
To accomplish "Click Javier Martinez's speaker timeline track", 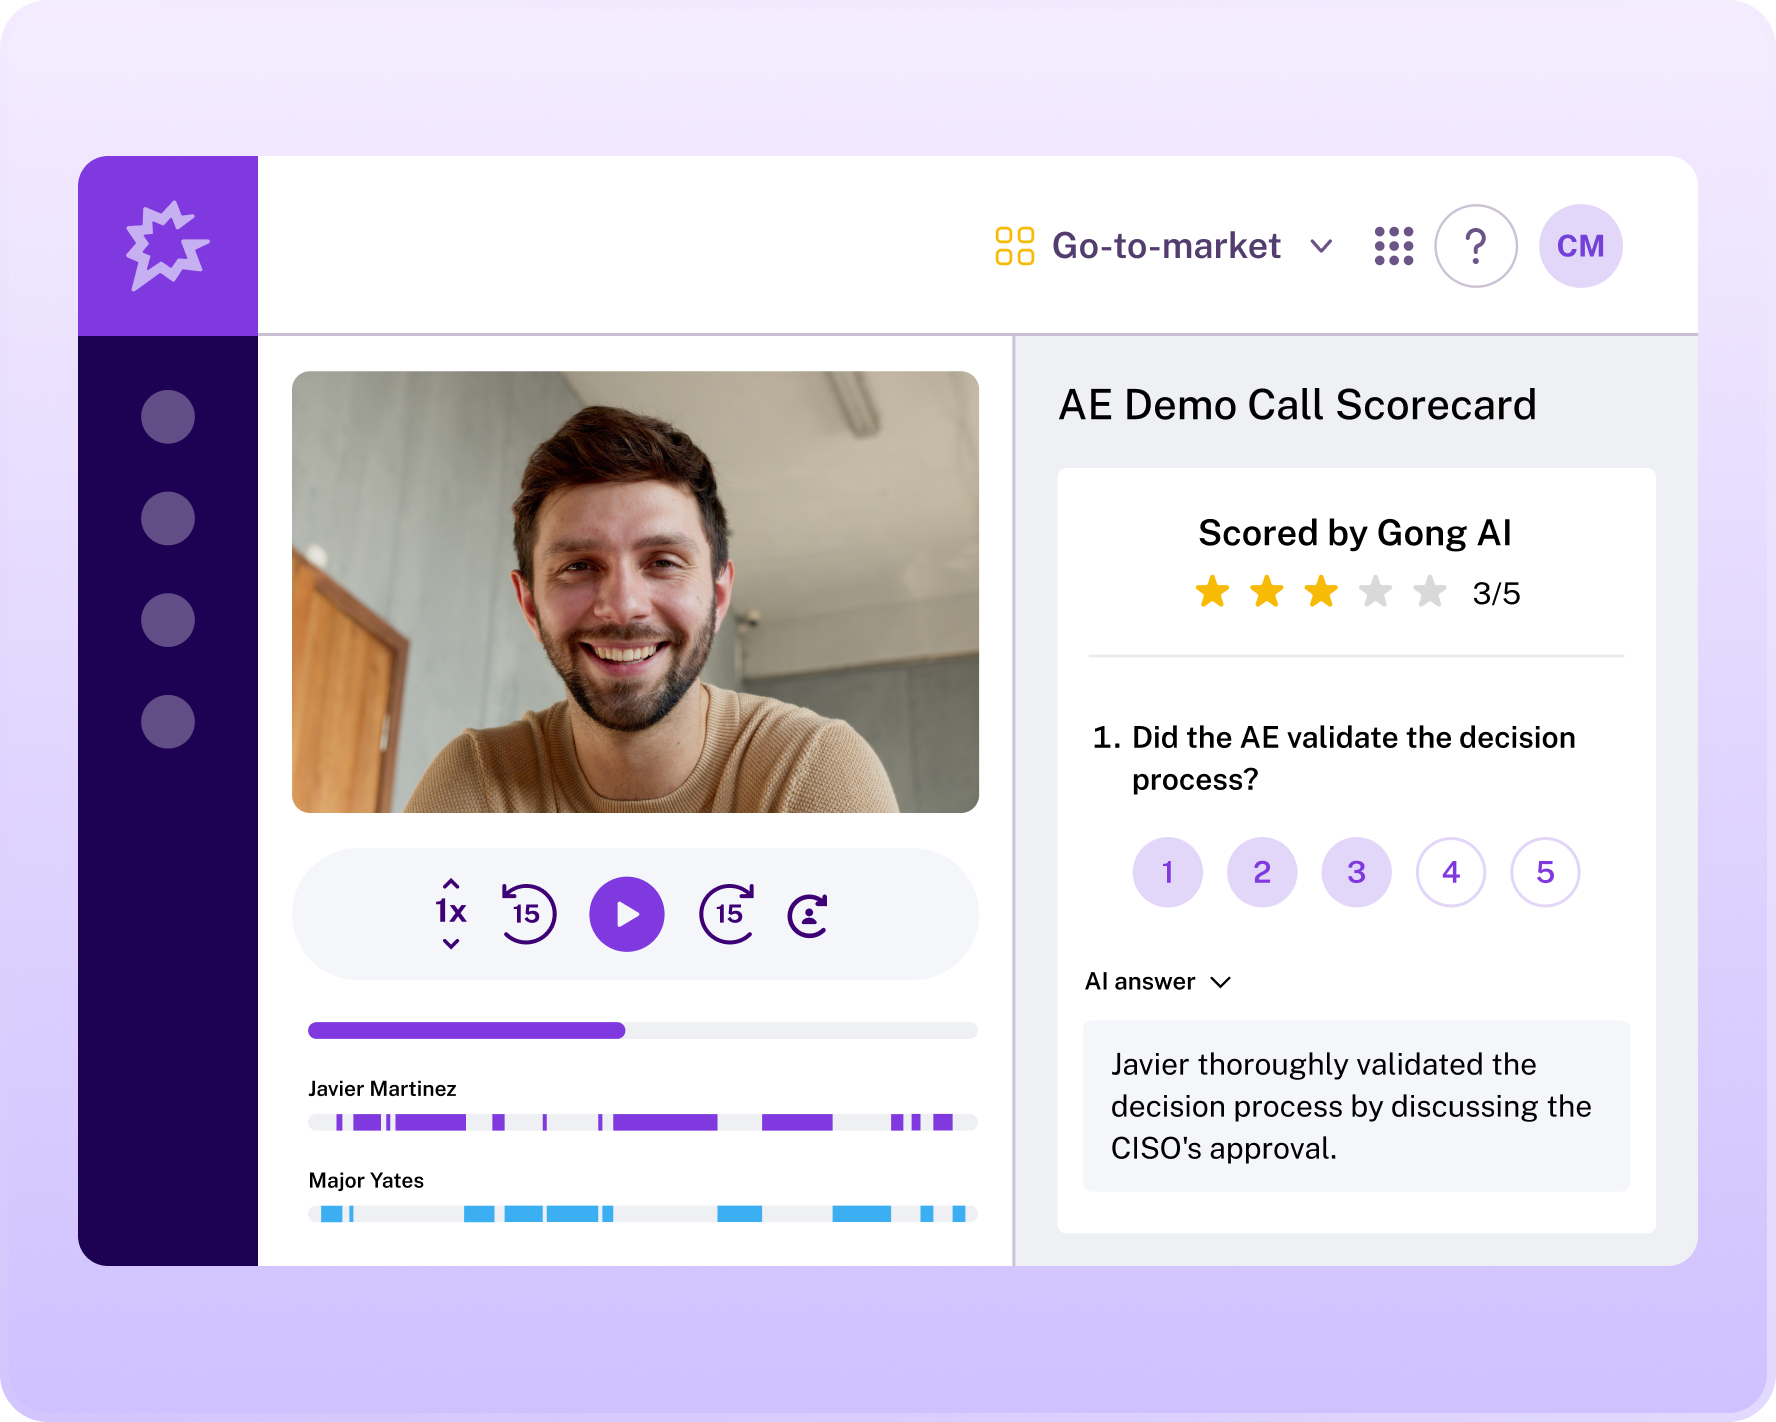I will coord(643,1122).
